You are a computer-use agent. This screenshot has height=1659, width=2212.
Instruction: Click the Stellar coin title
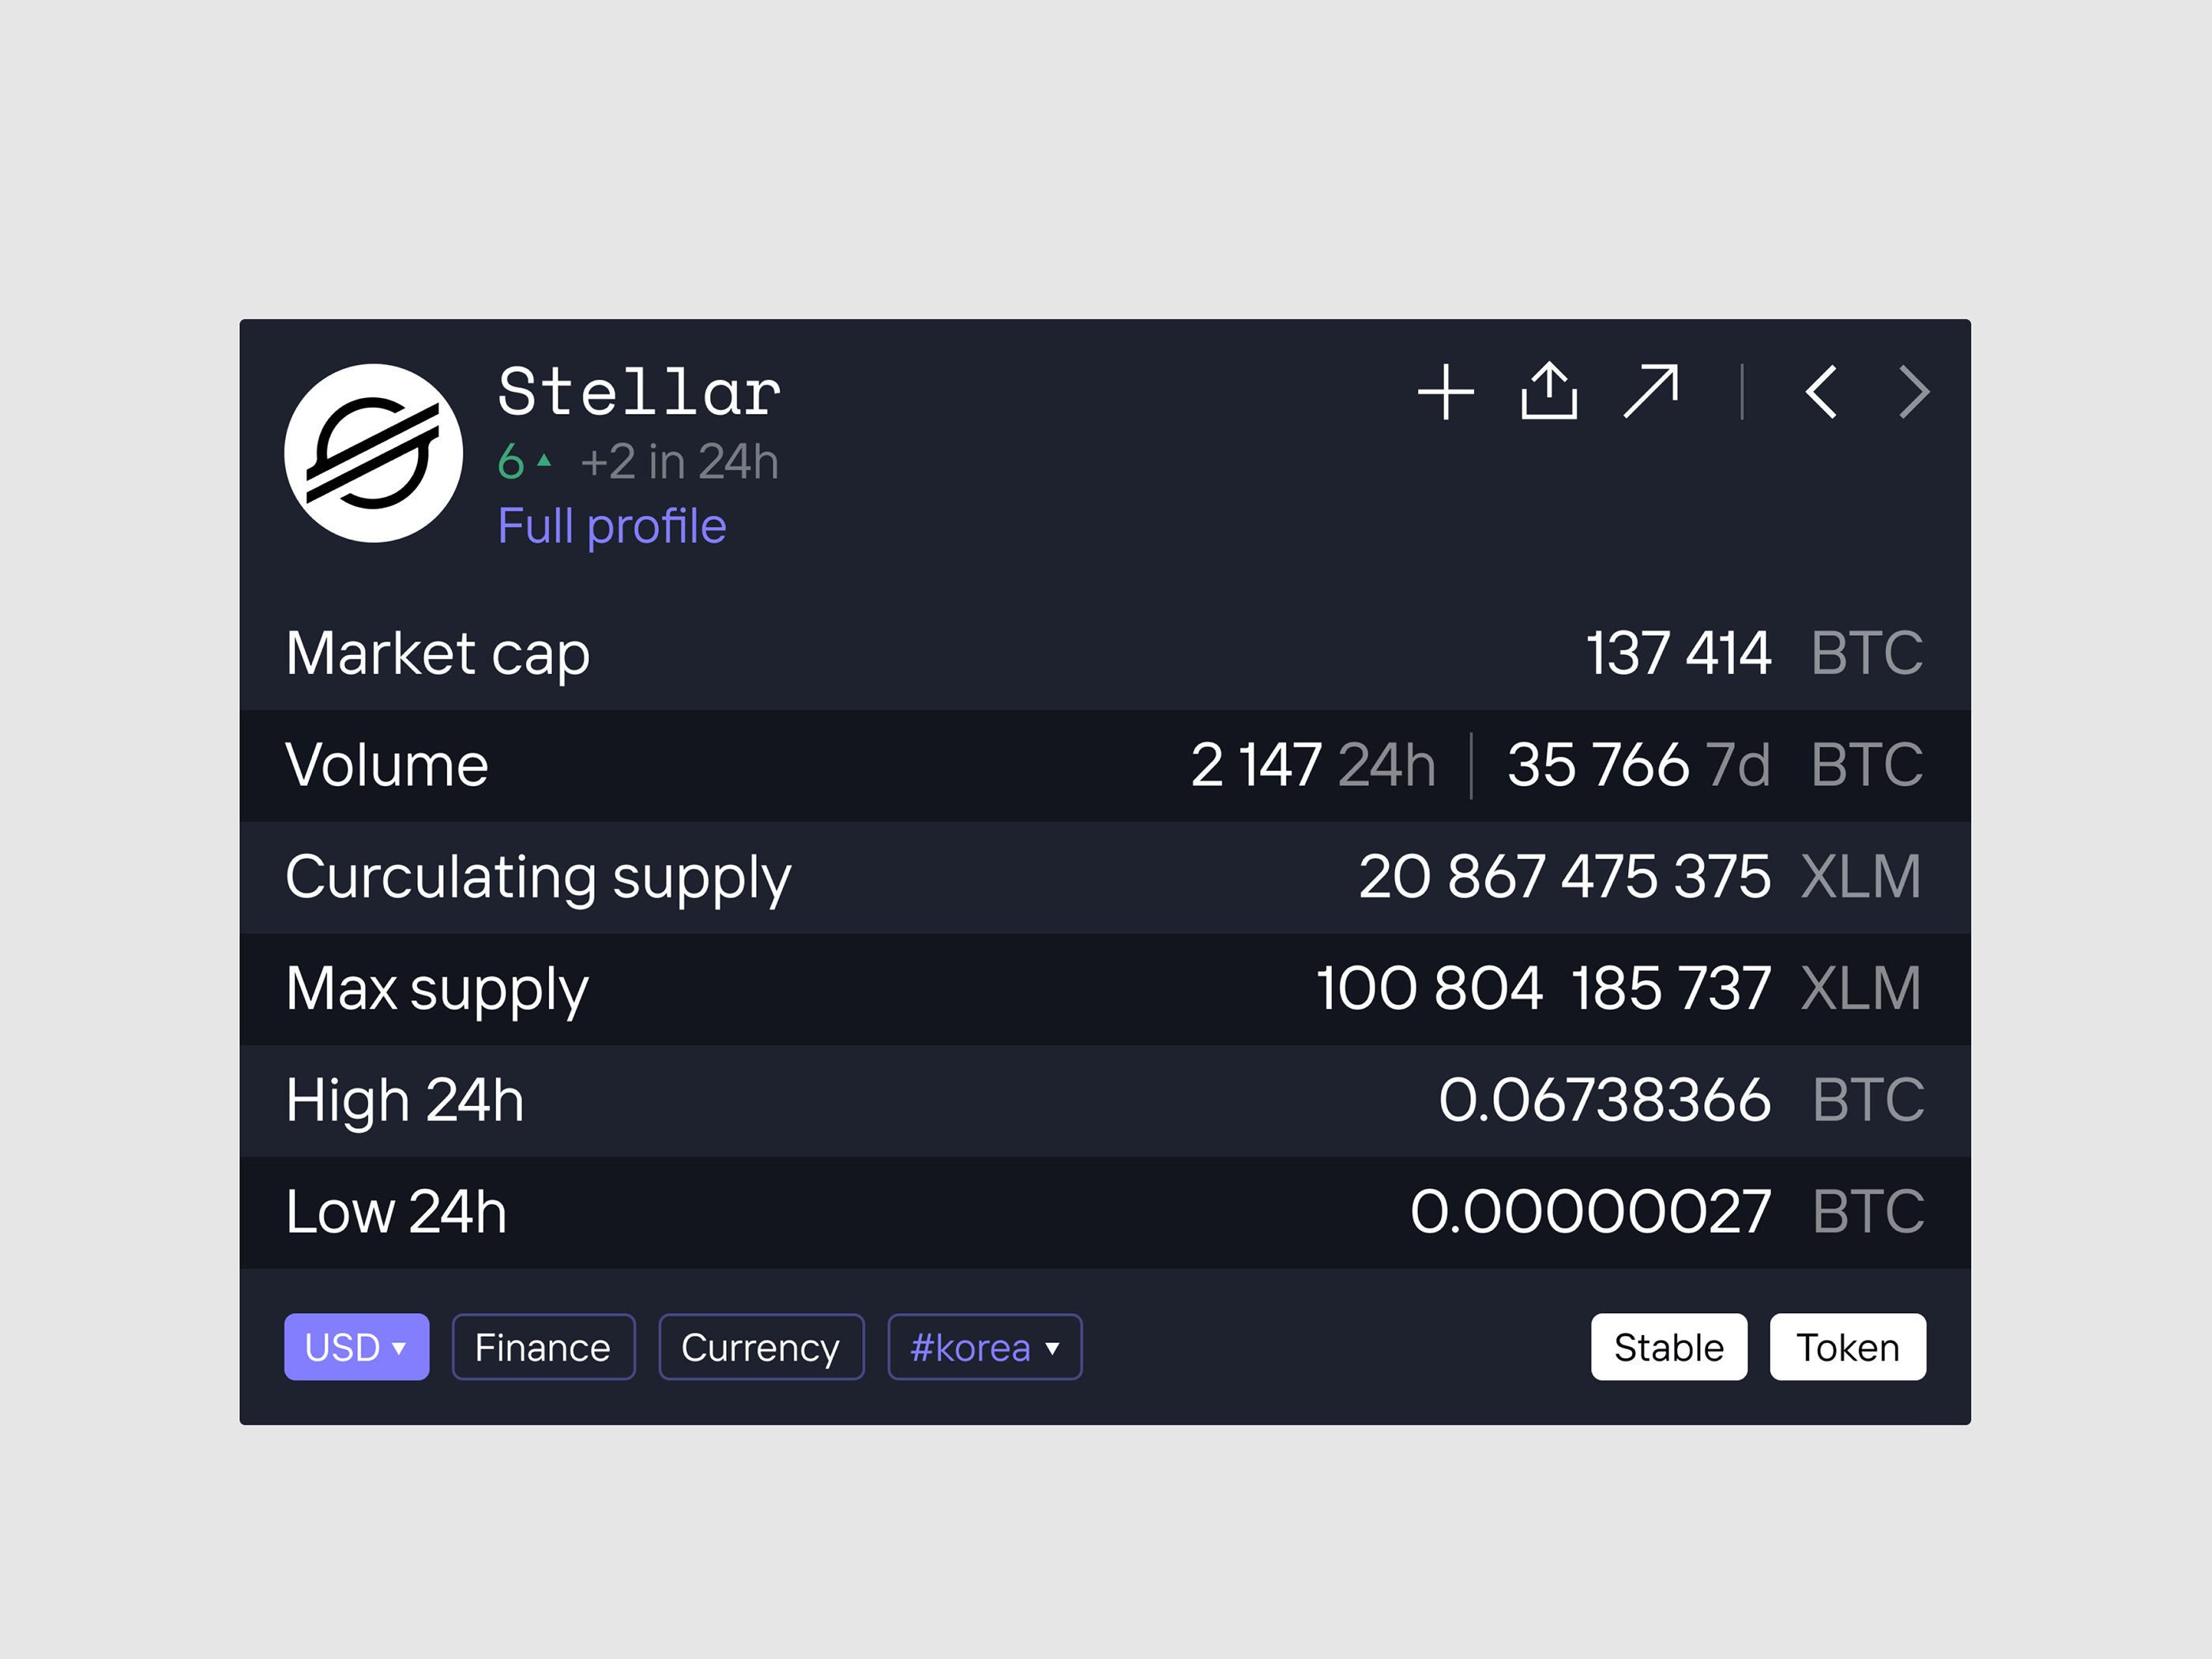(x=639, y=392)
